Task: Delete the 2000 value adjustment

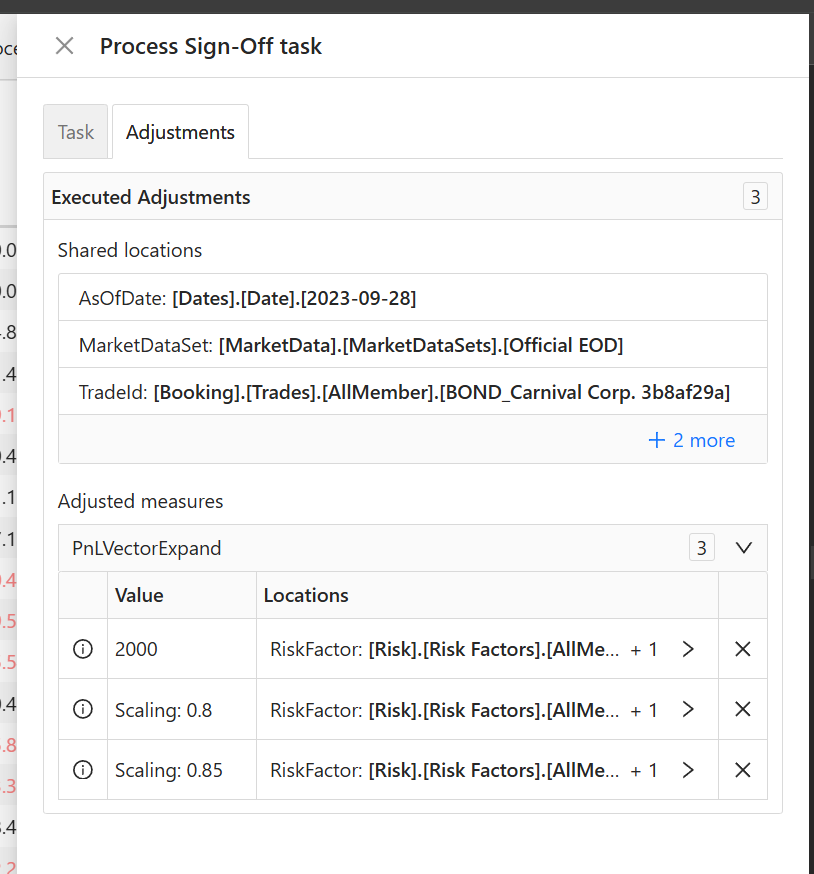Action: (x=743, y=649)
